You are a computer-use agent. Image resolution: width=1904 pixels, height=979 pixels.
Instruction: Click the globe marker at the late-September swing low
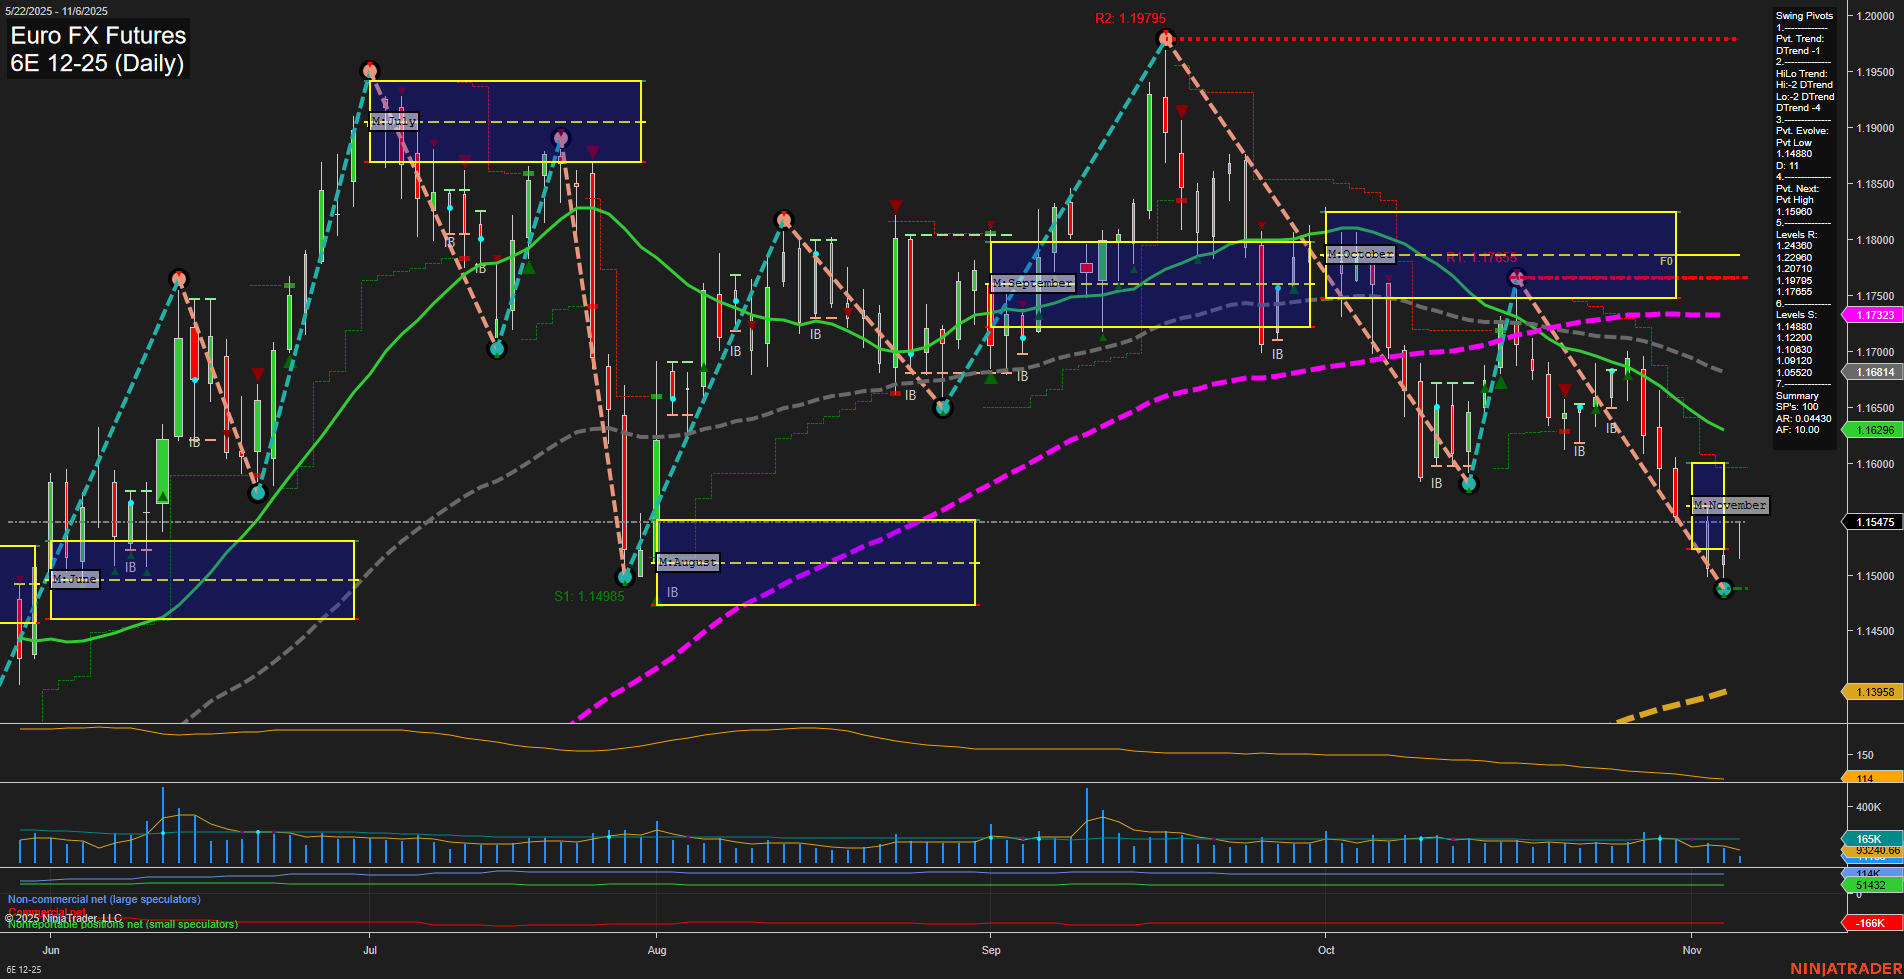(944, 407)
